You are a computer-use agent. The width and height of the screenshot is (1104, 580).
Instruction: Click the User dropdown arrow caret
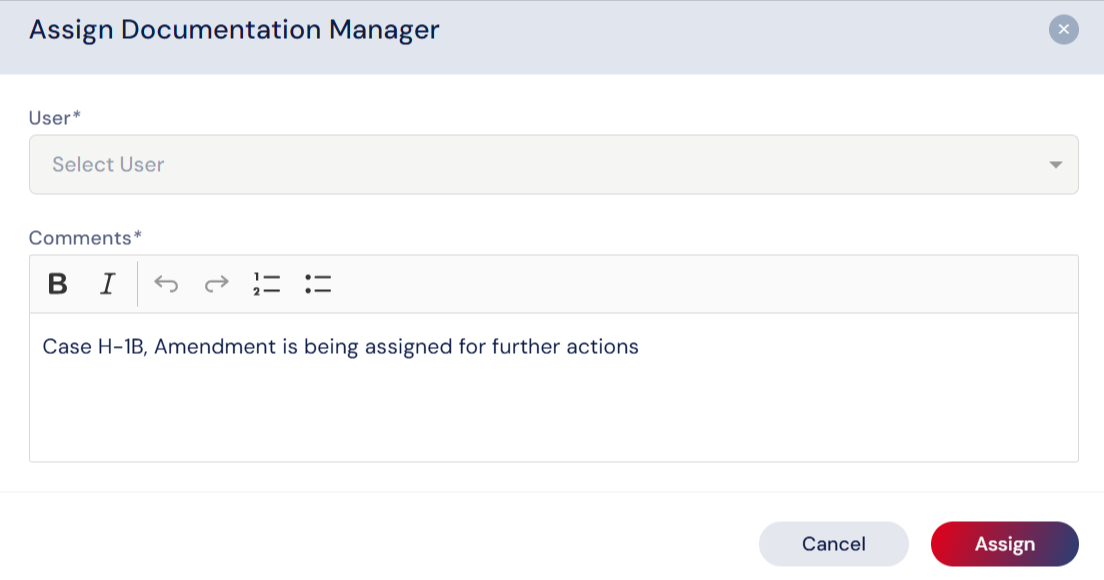tap(1055, 164)
